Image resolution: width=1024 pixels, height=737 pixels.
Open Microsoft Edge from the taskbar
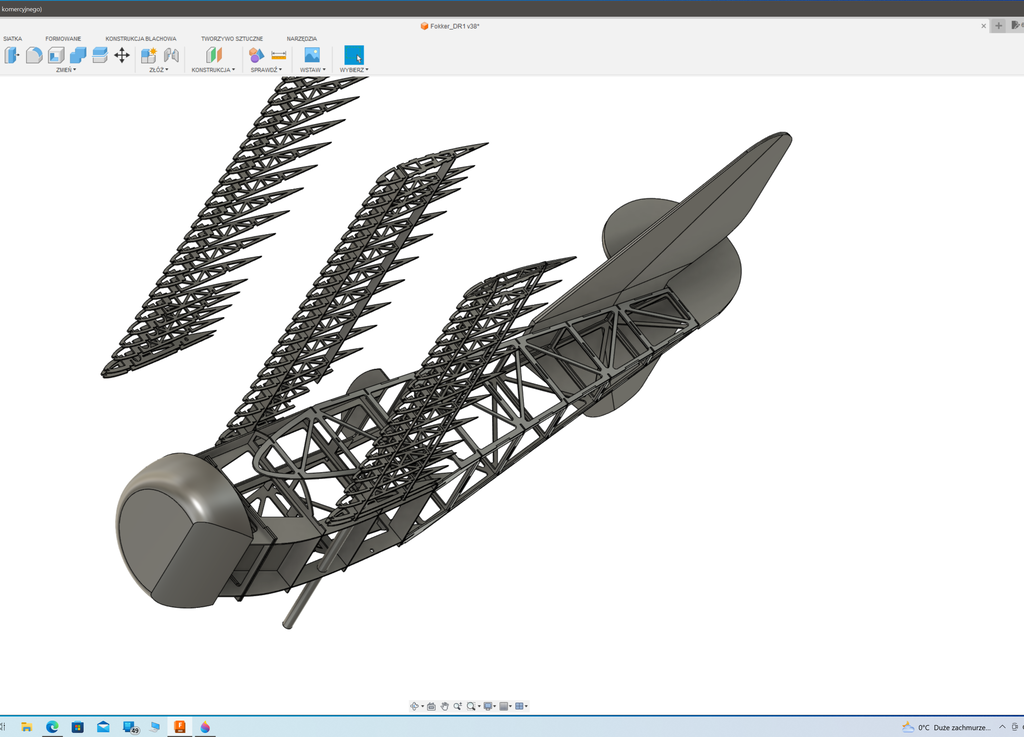[52, 727]
